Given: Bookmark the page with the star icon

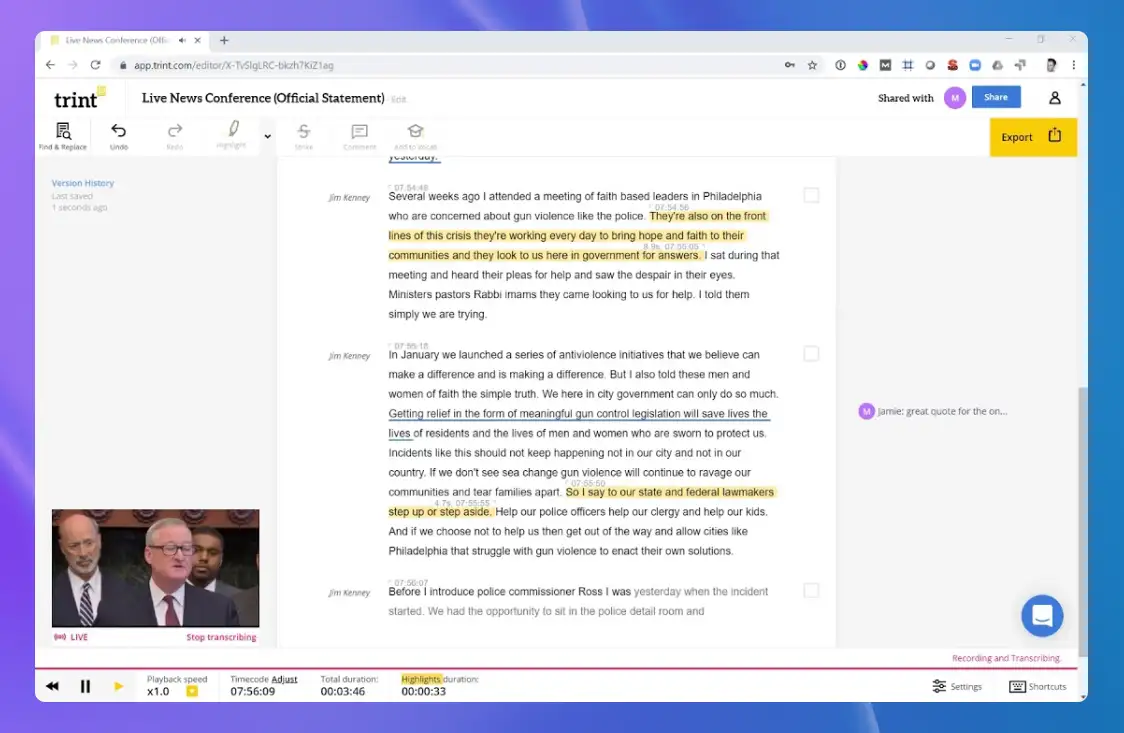Looking at the screenshot, I should pyautogui.click(x=812, y=65).
